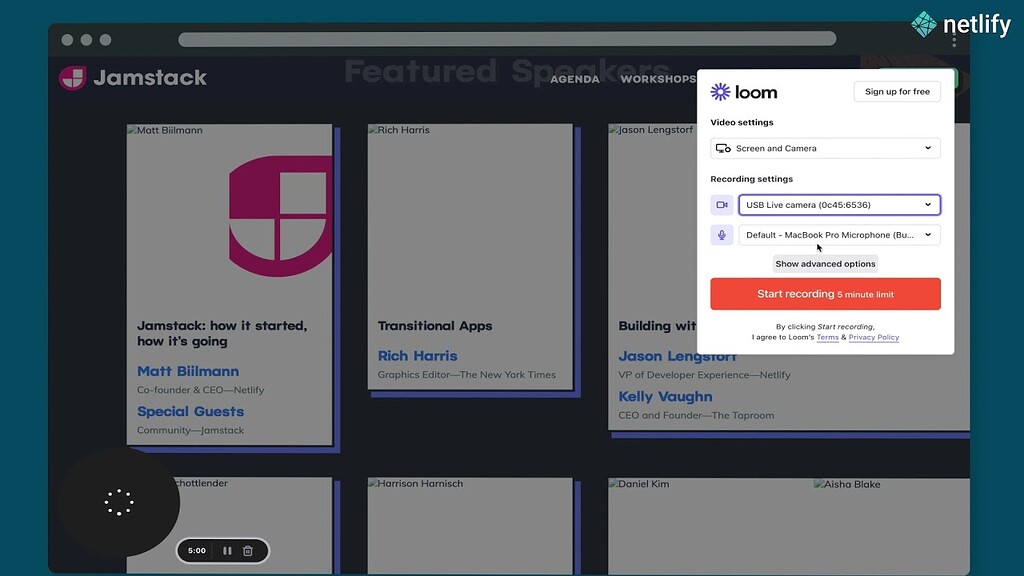Image resolution: width=1024 pixels, height=576 pixels.
Task: Click the Jamstack logo in the header
Action: (x=133, y=78)
